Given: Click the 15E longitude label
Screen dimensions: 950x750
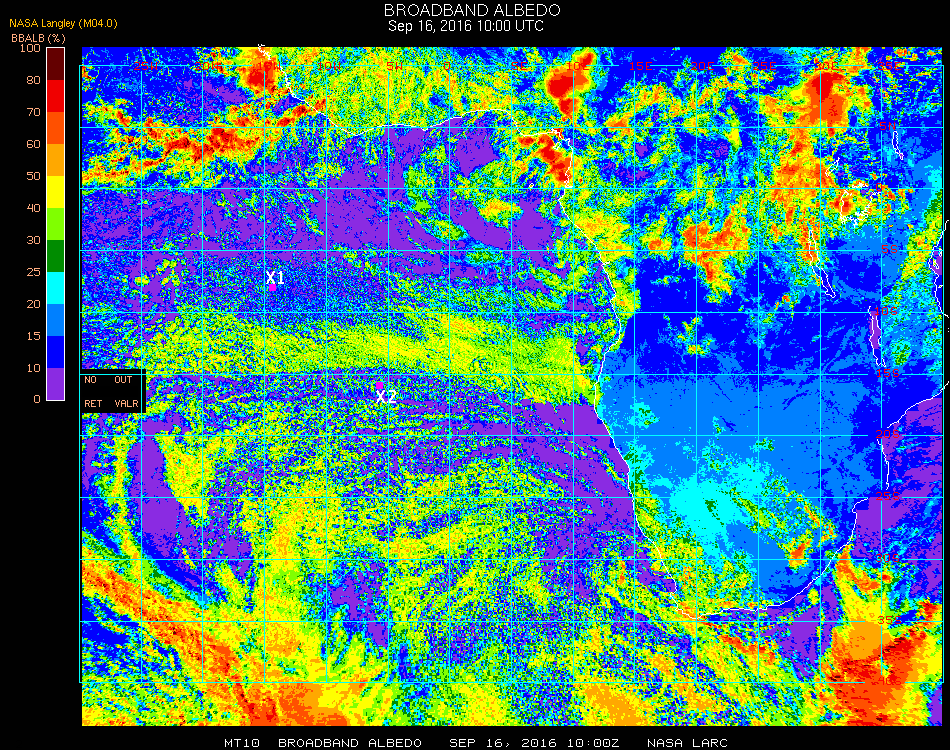Looking at the screenshot, I should tap(640, 65).
